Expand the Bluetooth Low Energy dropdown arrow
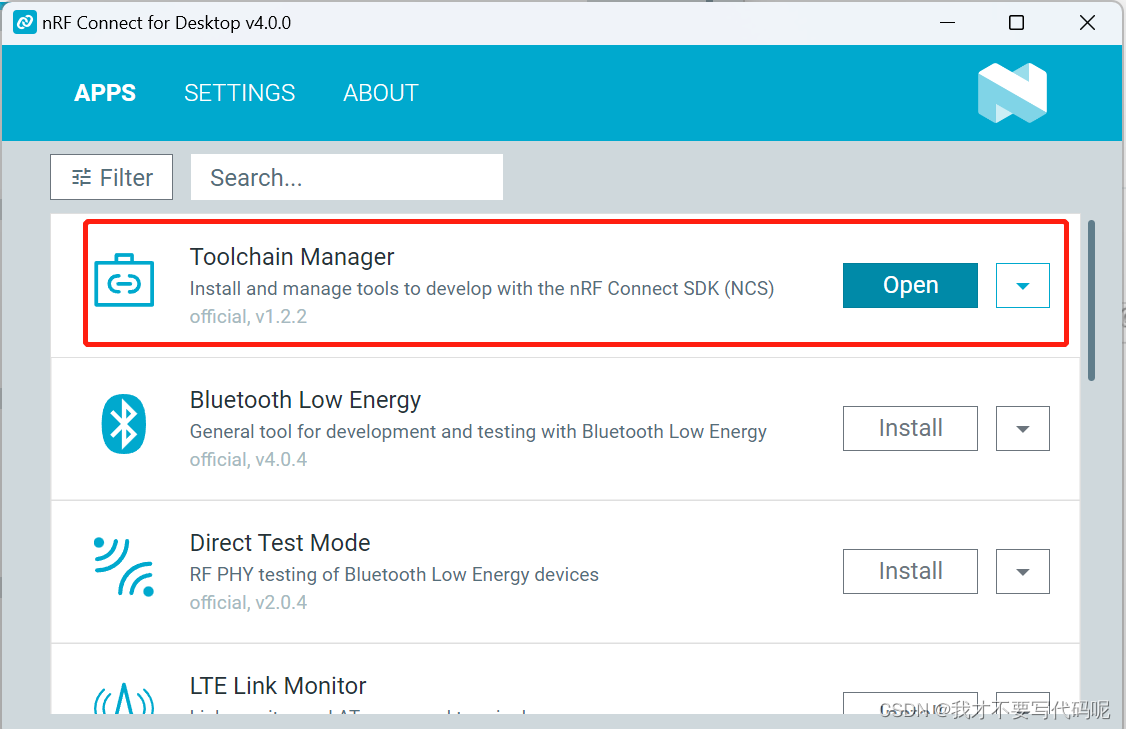 click(1023, 428)
